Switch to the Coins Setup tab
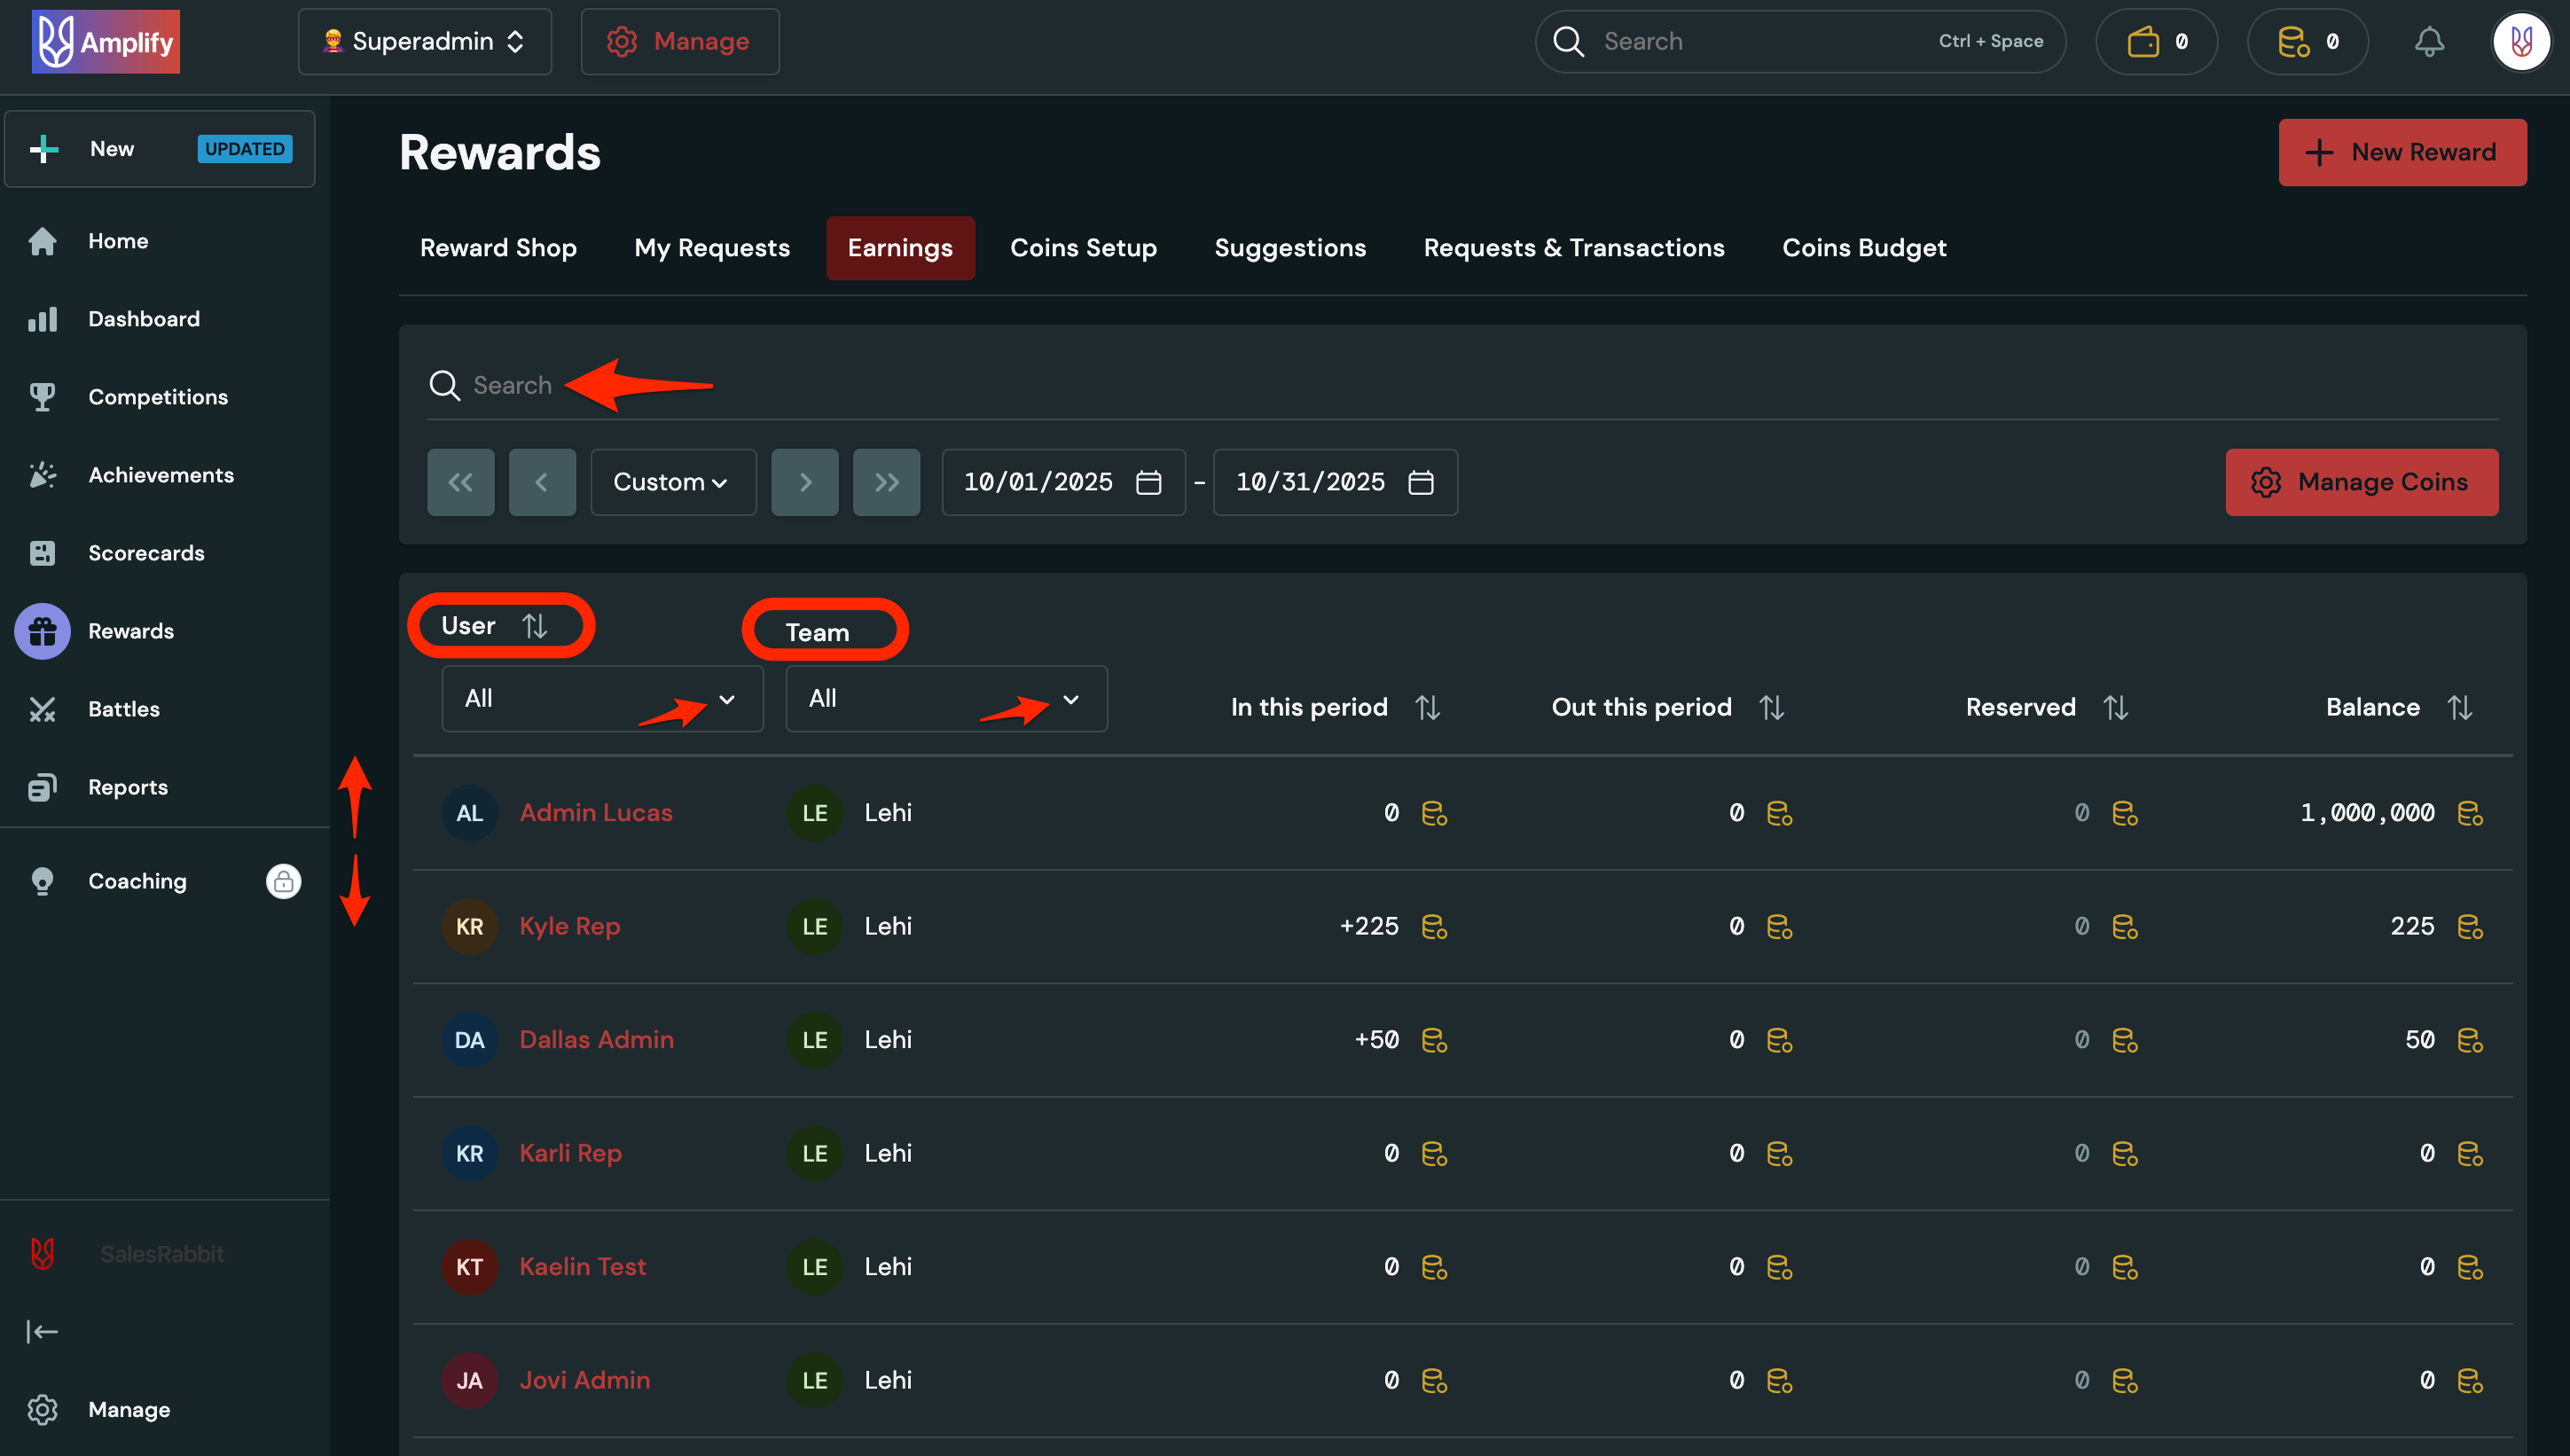Viewport: 2570px width, 1456px height. click(x=1083, y=247)
